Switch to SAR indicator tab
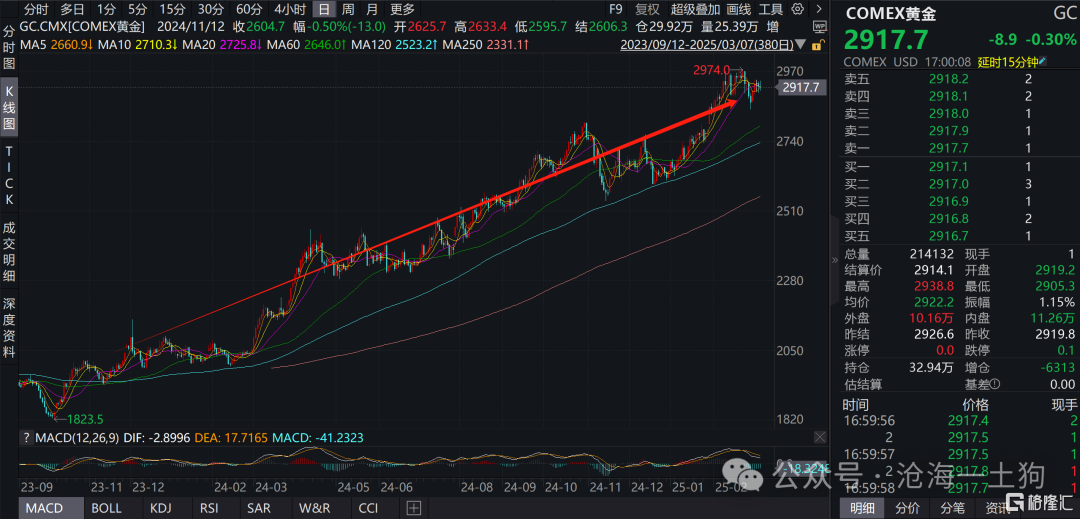This screenshot has width=1080, height=519. click(x=259, y=508)
